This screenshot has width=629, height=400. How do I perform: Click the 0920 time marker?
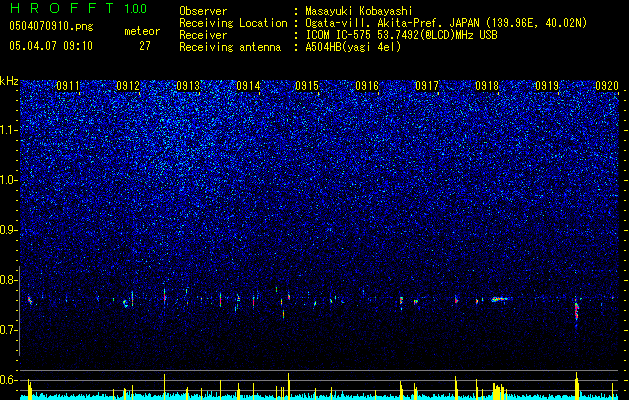click(x=607, y=86)
